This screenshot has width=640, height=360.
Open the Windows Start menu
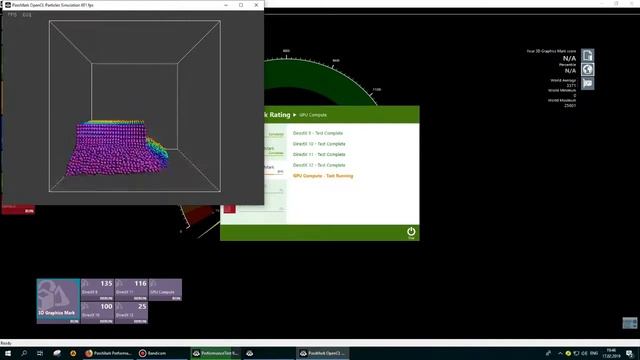(8, 353)
